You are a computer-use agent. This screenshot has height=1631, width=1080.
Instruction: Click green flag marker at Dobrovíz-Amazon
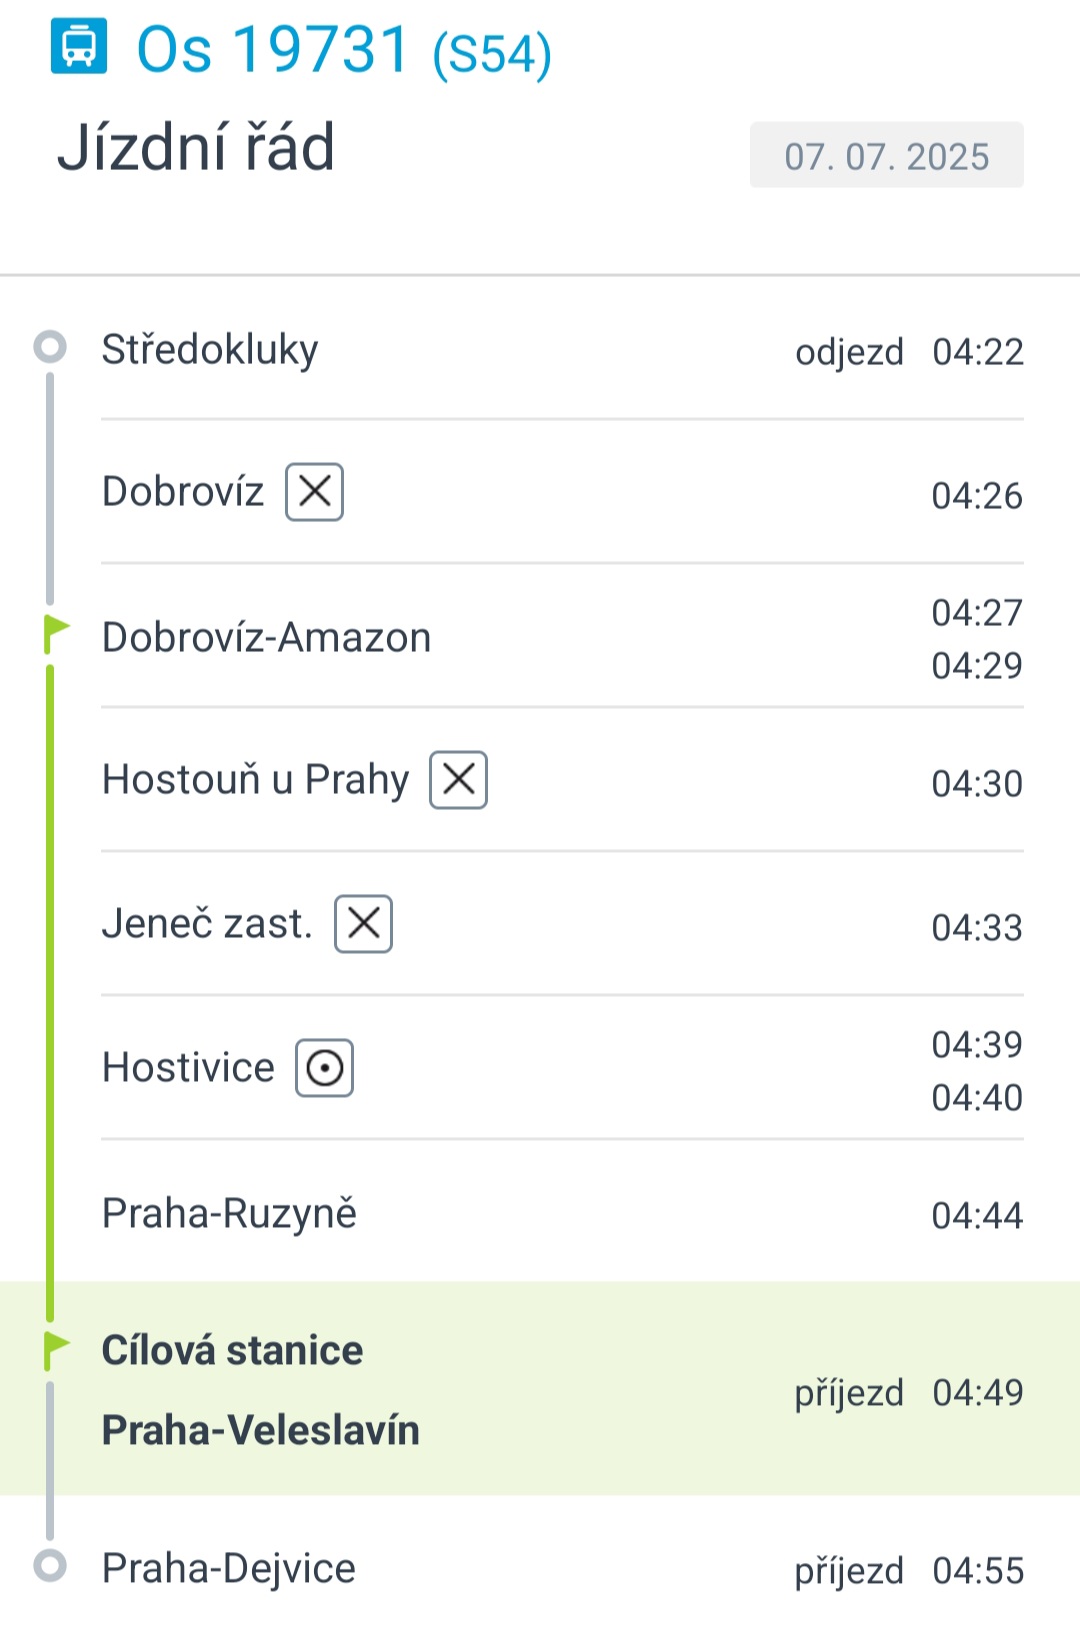pos(56,635)
